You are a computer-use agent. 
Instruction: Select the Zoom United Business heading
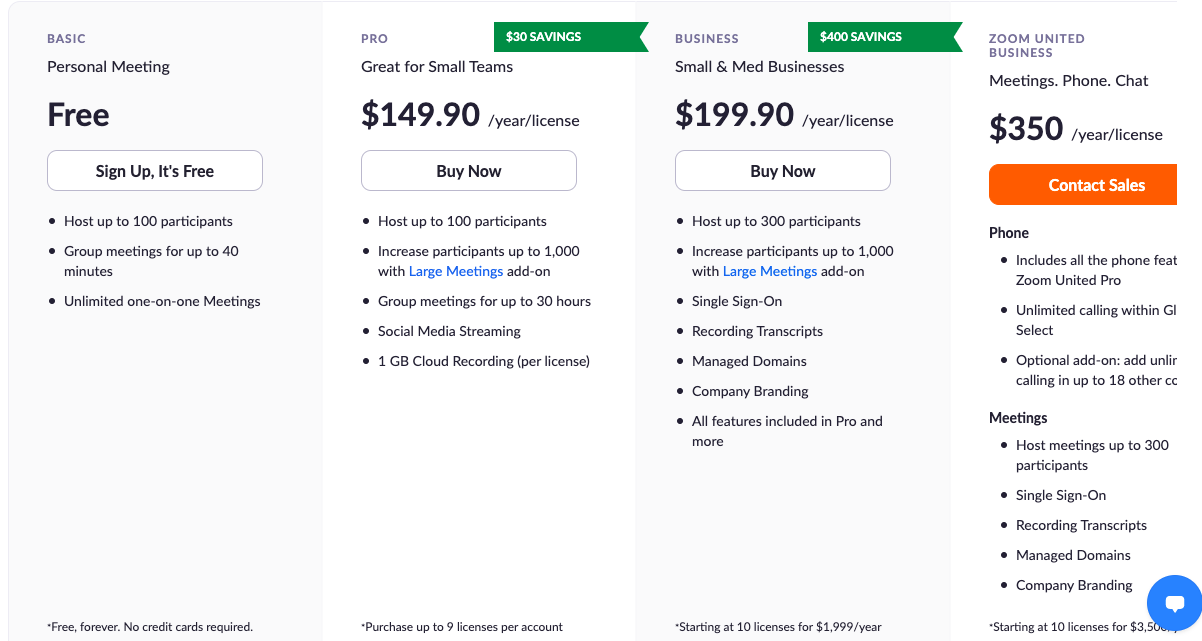click(x=1036, y=45)
